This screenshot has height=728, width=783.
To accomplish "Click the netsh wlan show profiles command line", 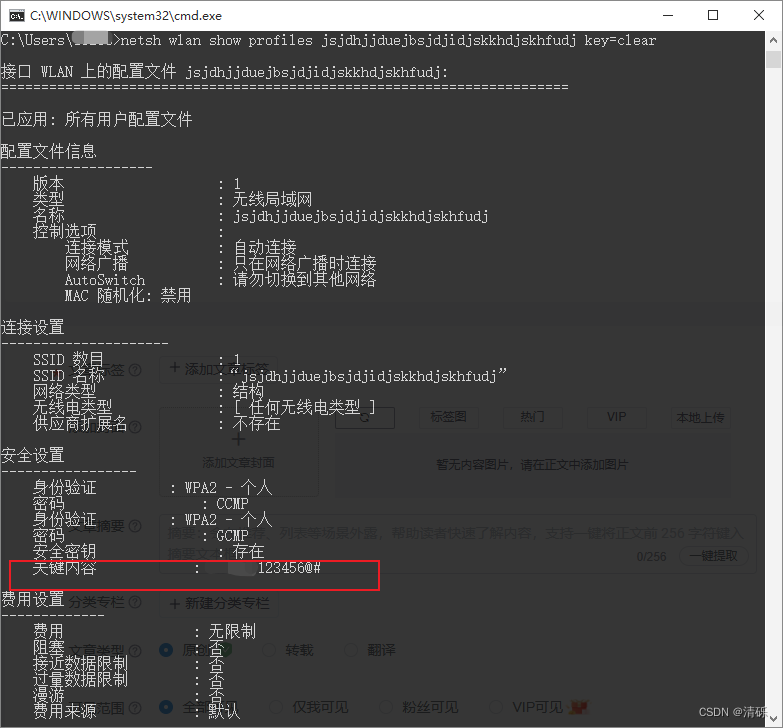I will click(329, 40).
